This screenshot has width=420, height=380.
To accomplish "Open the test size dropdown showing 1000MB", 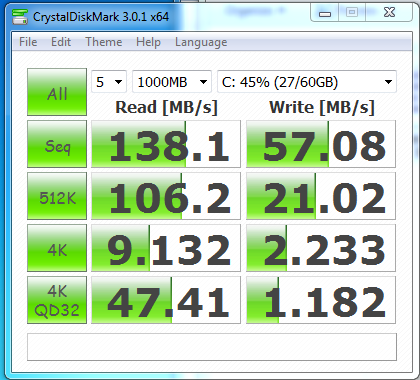I will [x=172, y=82].
